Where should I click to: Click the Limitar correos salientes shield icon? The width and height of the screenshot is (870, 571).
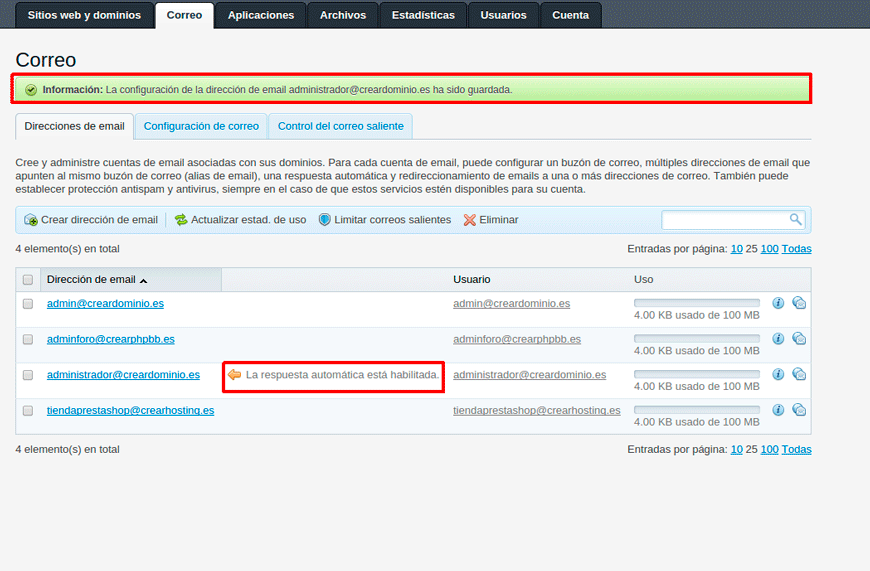324,220
